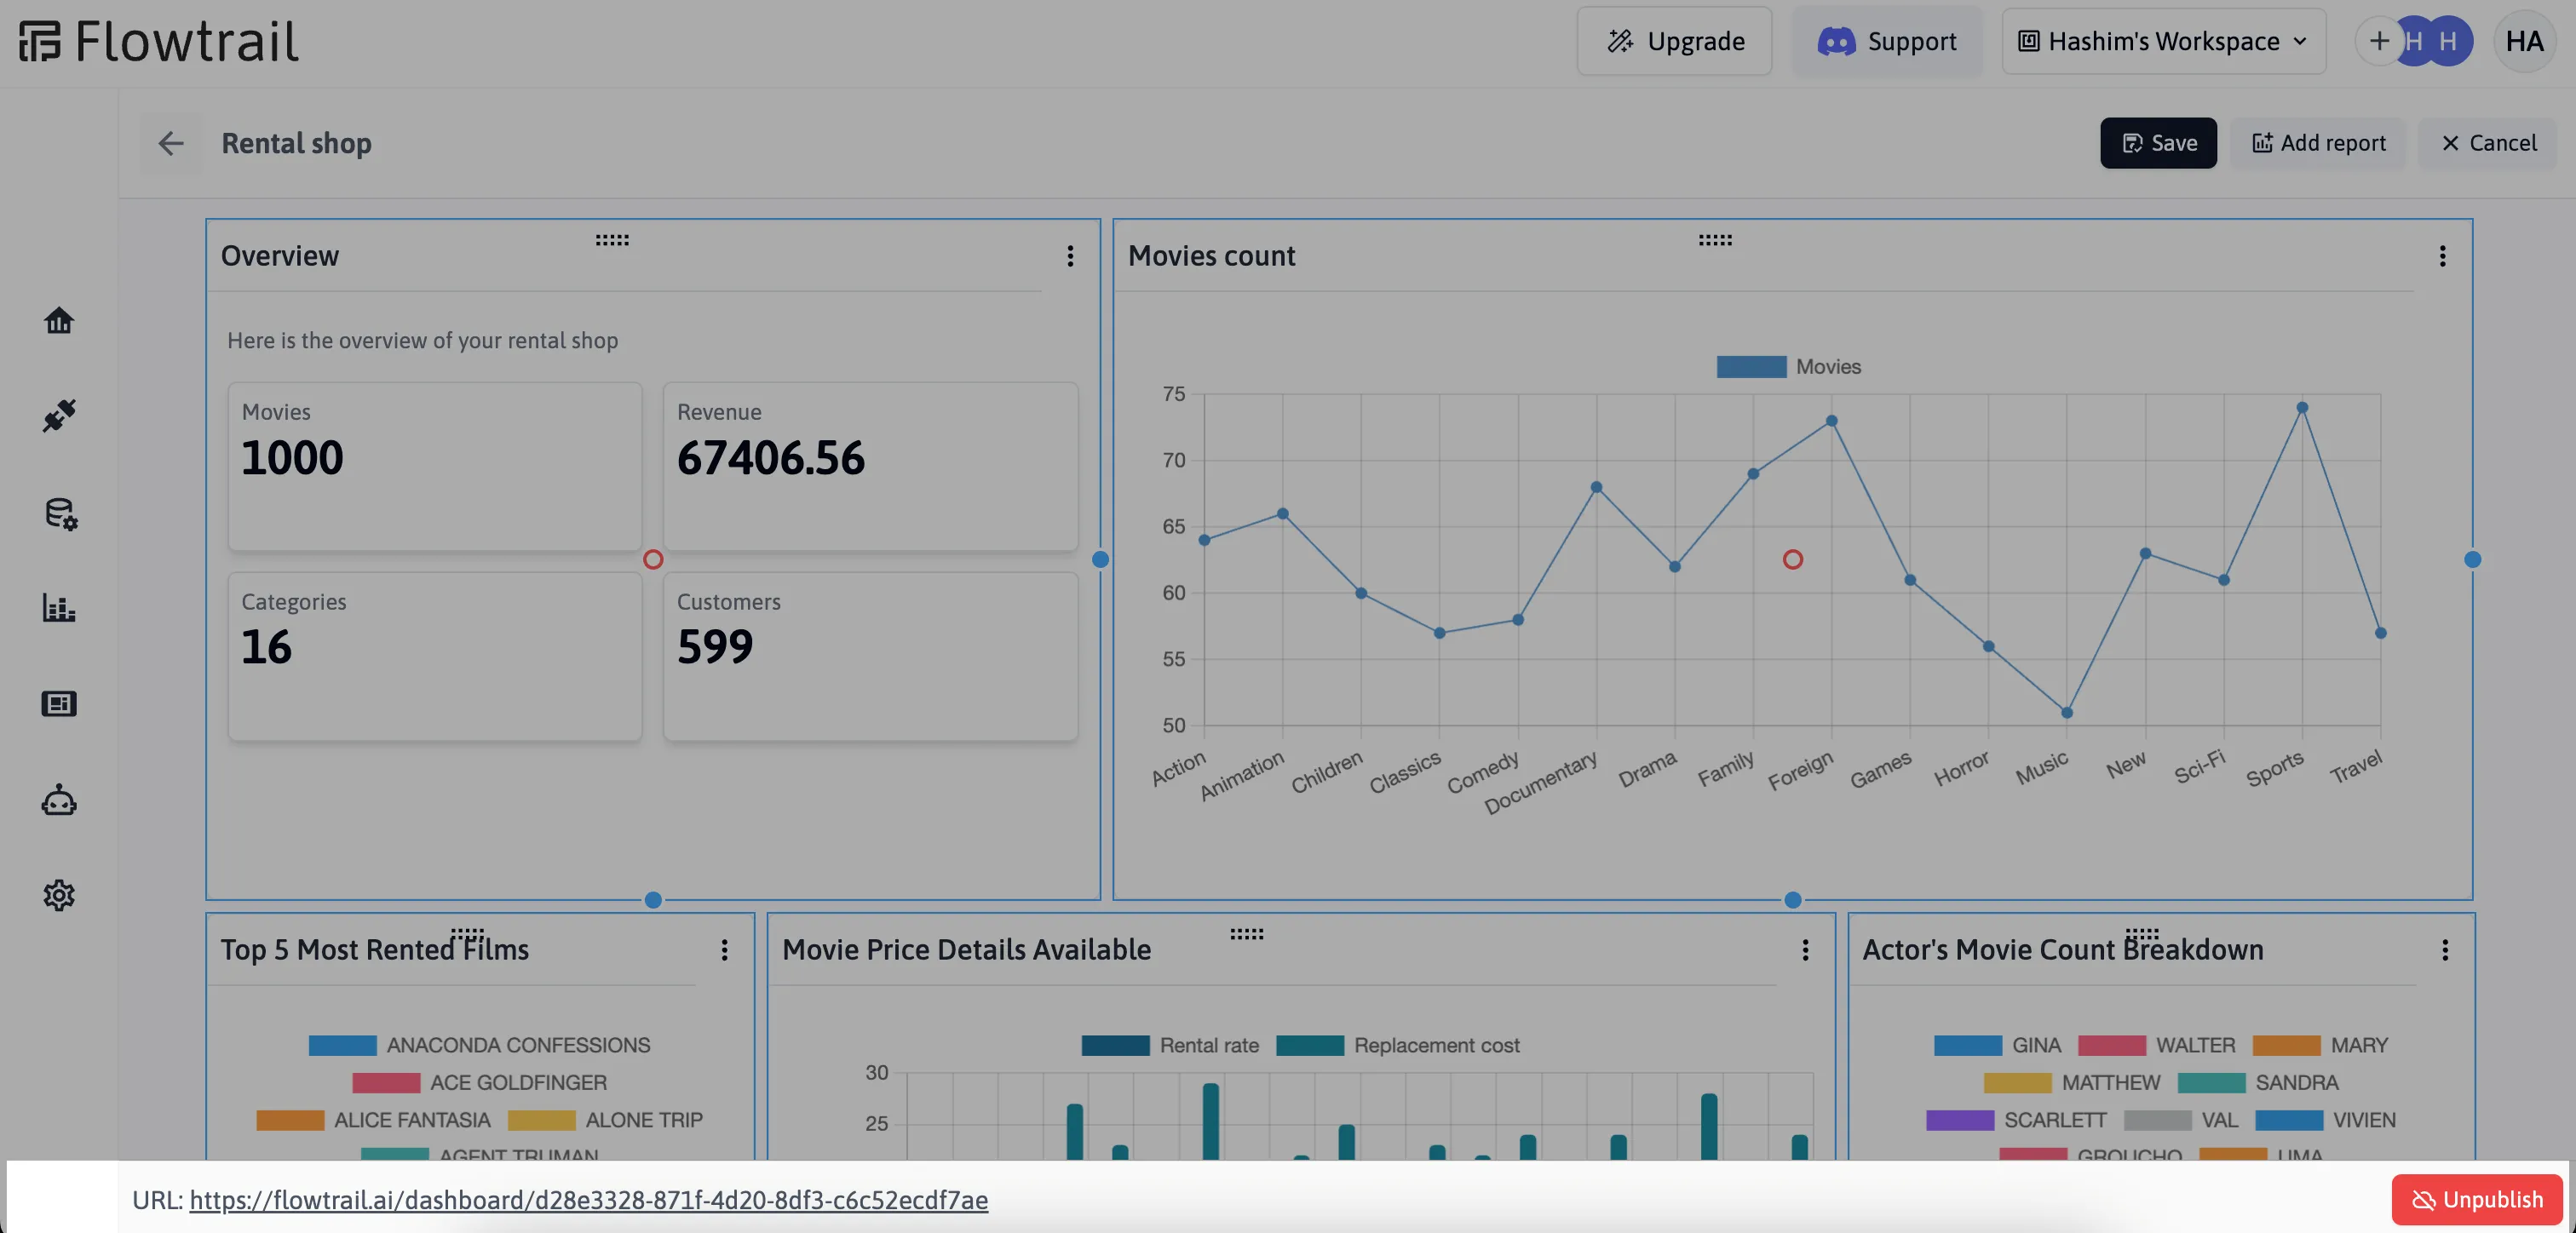Click the Actor's Movie Count Breakdown drag handle
2576x1233 pixels.
(x=2142, y=934)
